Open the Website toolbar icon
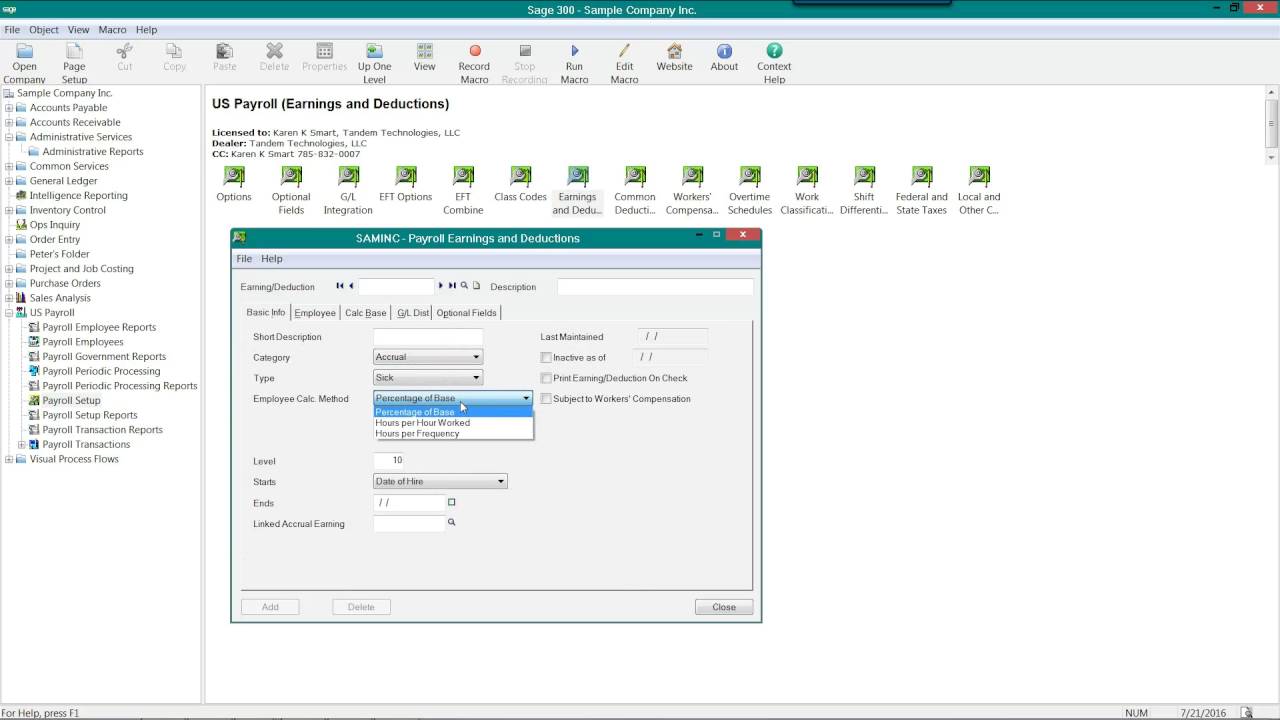This screenshot has height=720, width=1280. tap(674, 57)
